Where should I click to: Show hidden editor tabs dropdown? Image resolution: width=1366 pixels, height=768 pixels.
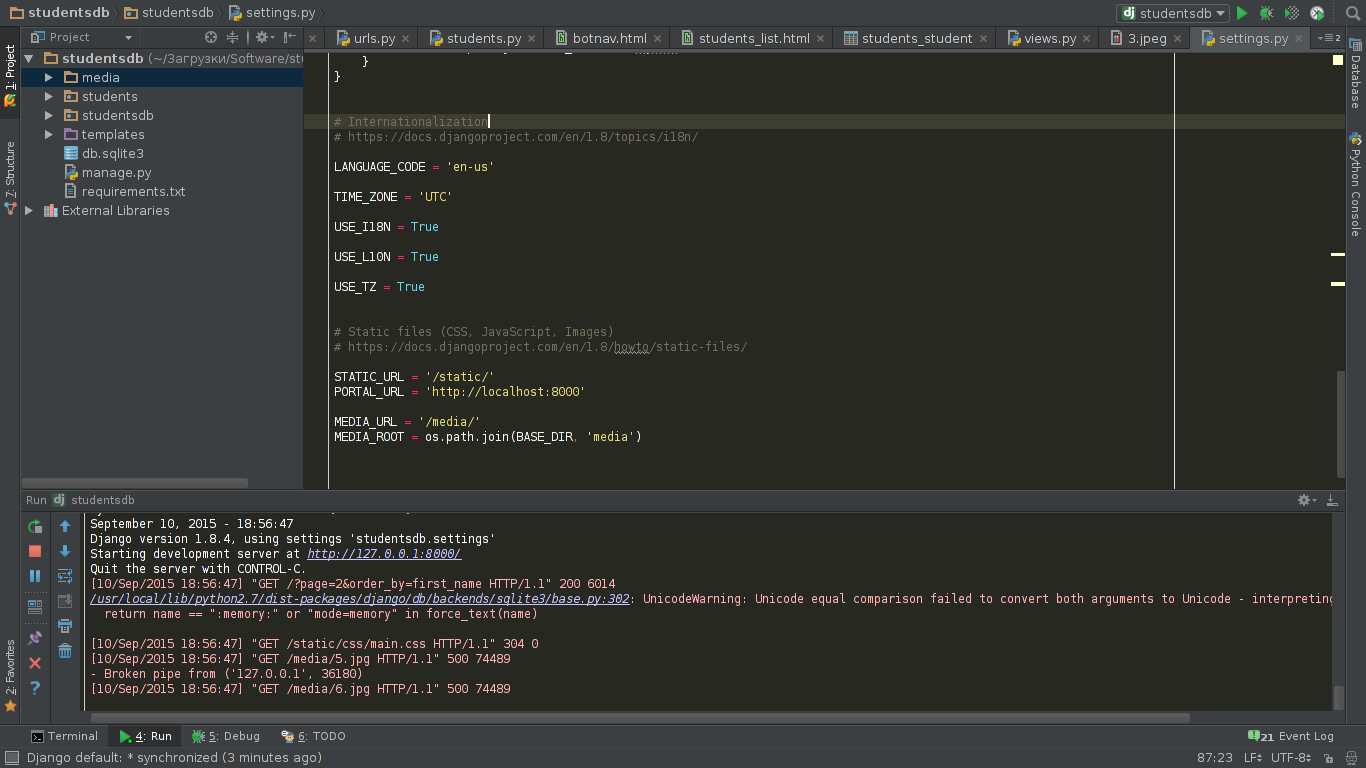(x=1330, y=38)
